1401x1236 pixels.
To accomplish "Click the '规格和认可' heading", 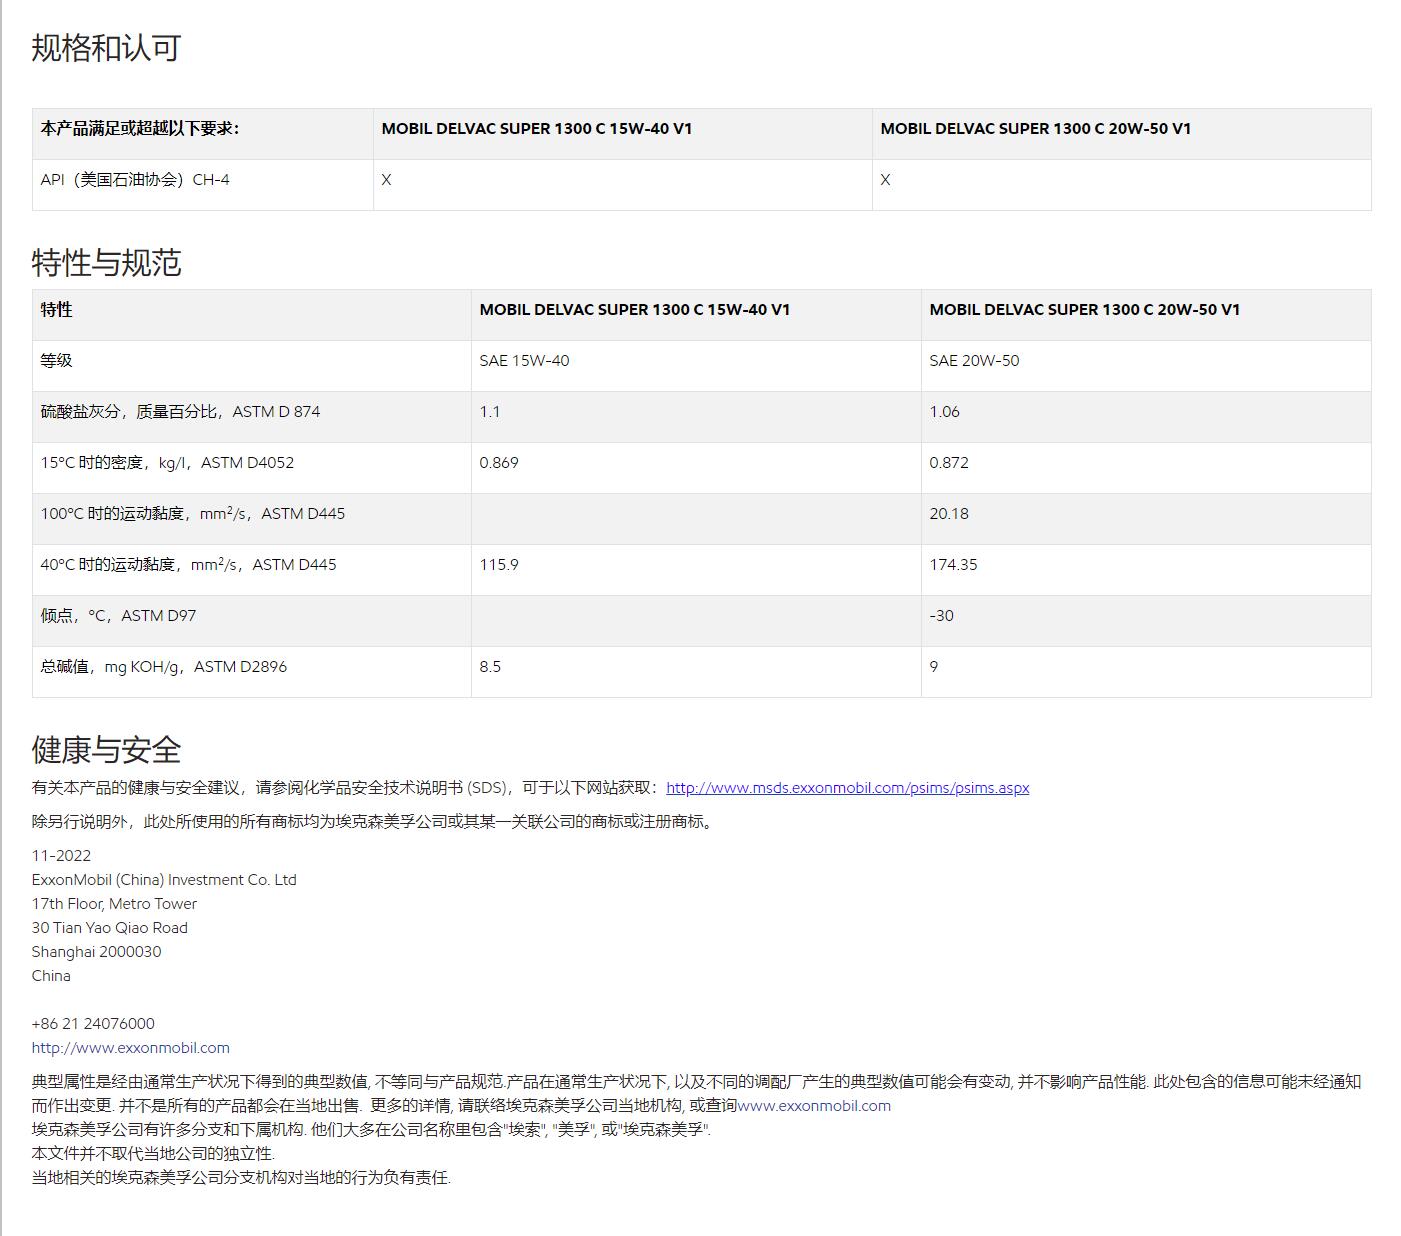I will [x=106, y=48].
